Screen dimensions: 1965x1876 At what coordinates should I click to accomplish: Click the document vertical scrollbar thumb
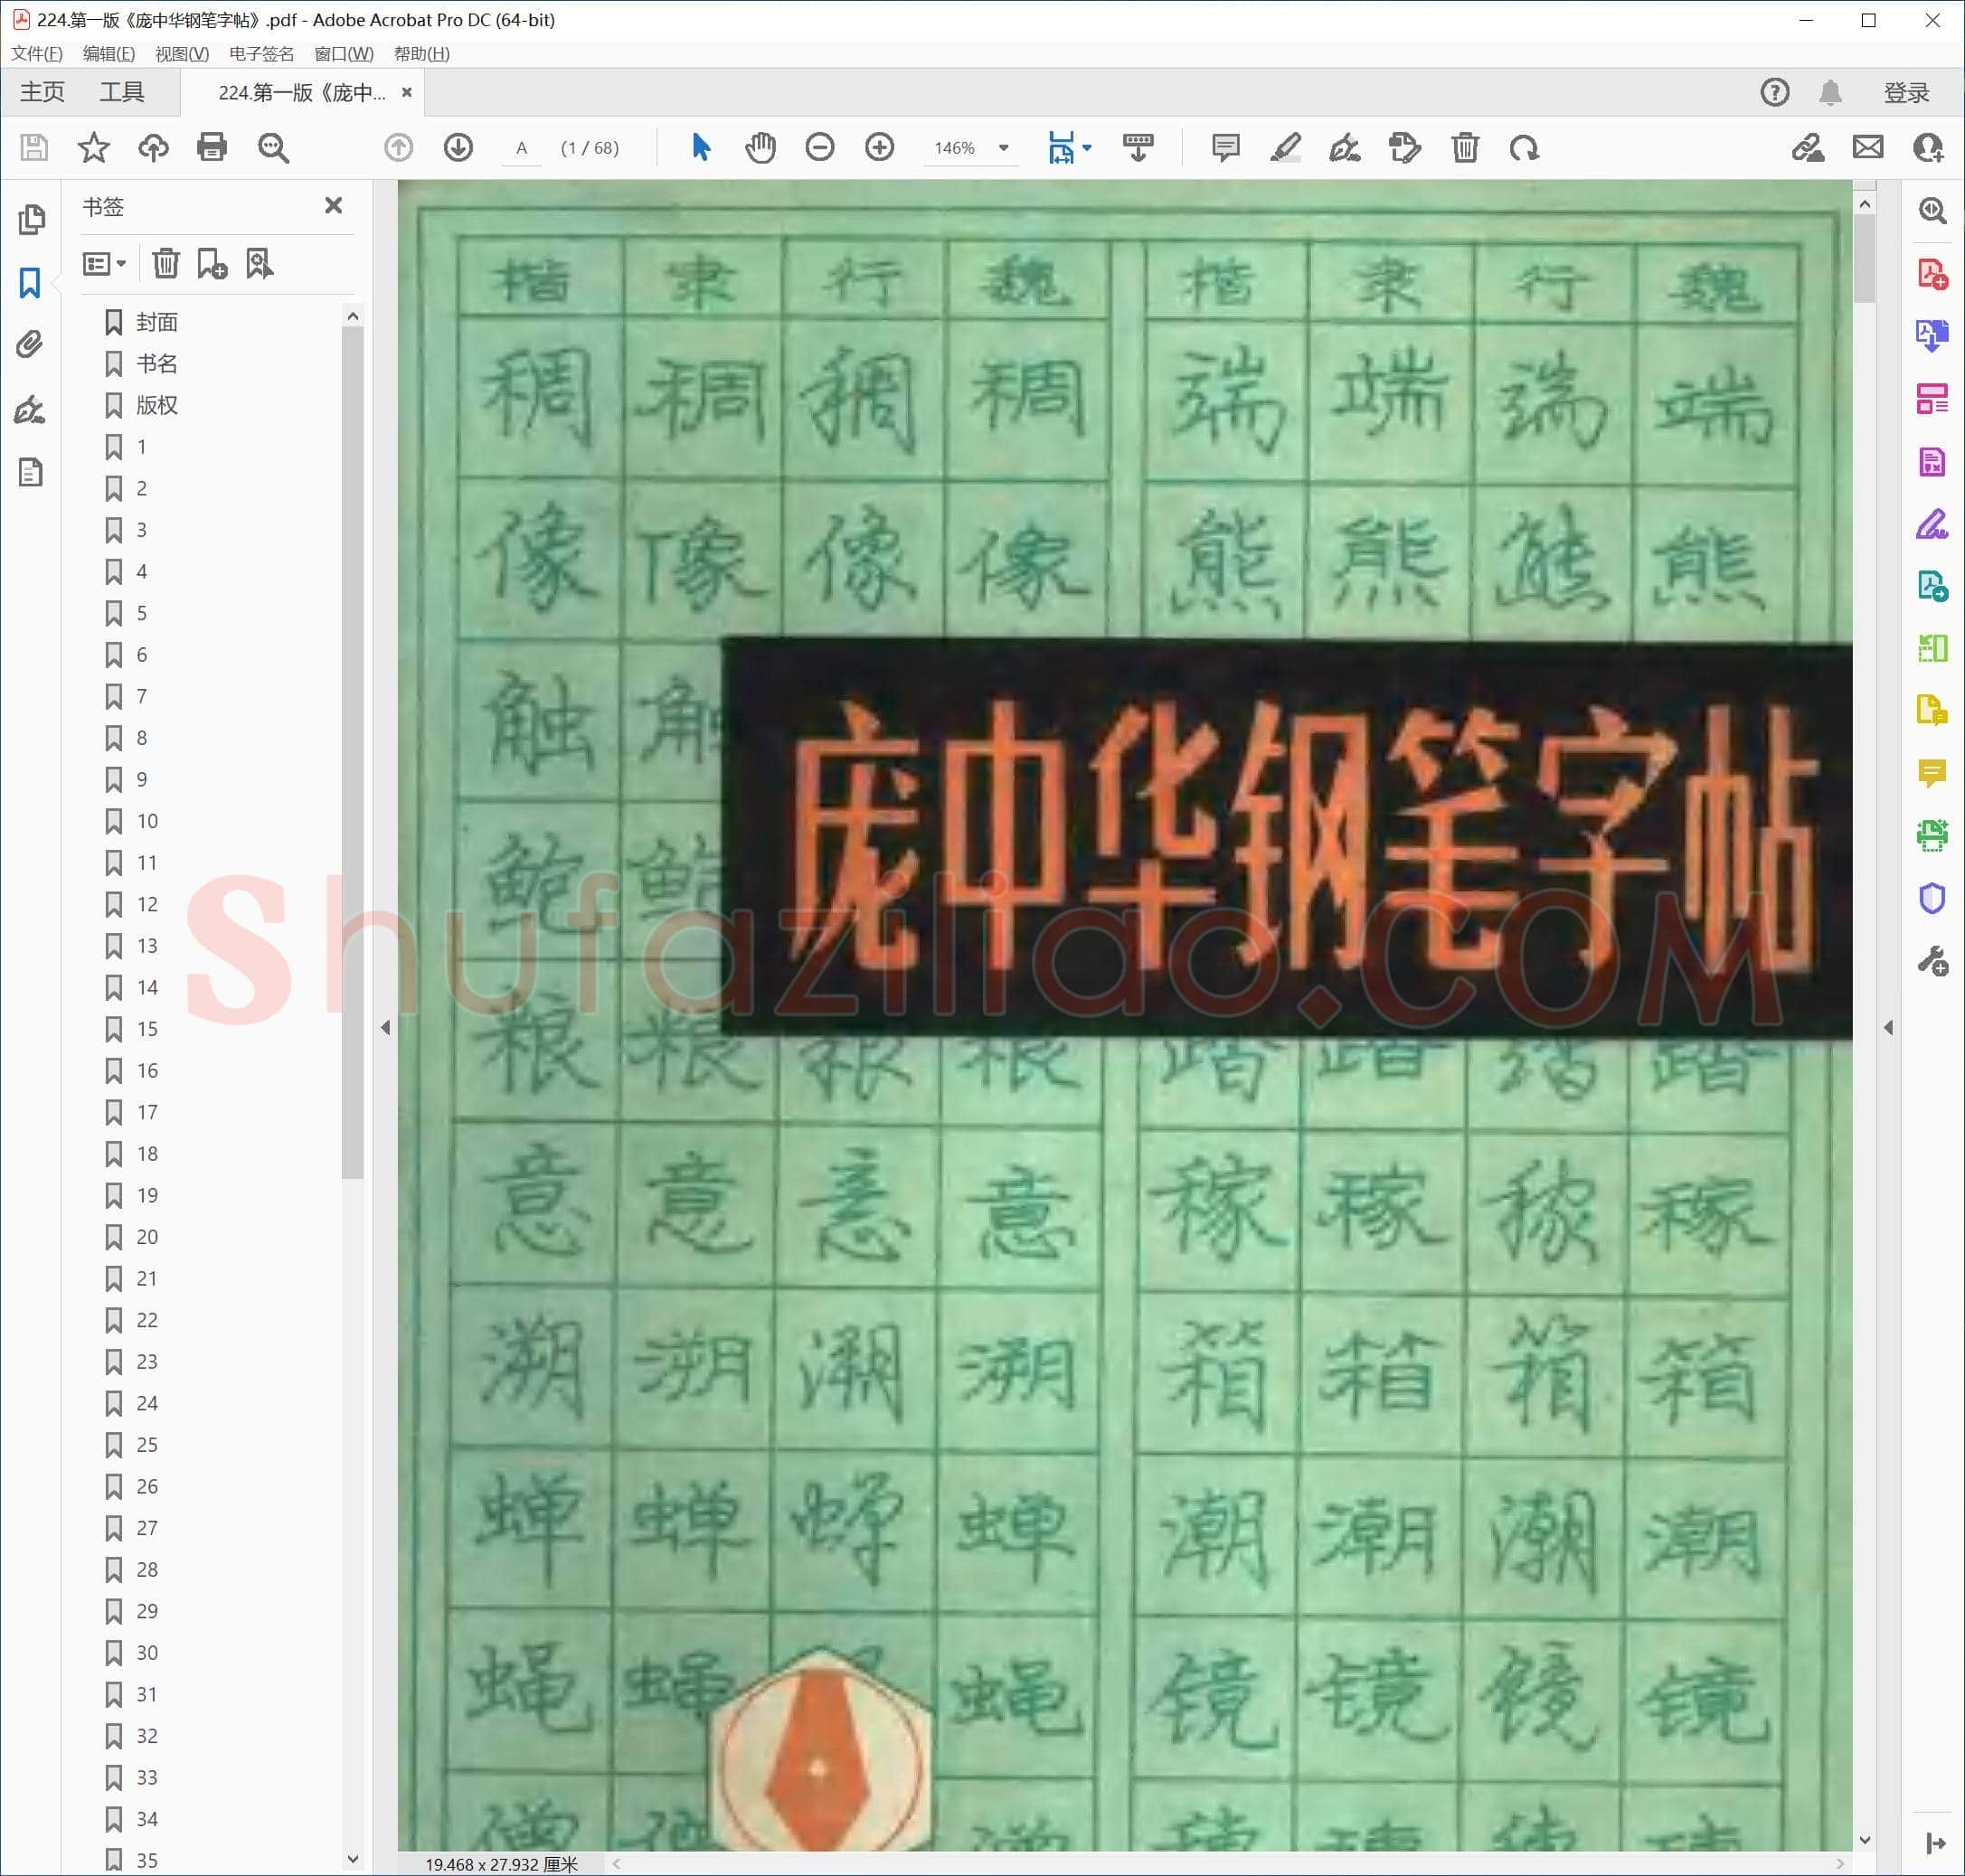point(1864,258)
